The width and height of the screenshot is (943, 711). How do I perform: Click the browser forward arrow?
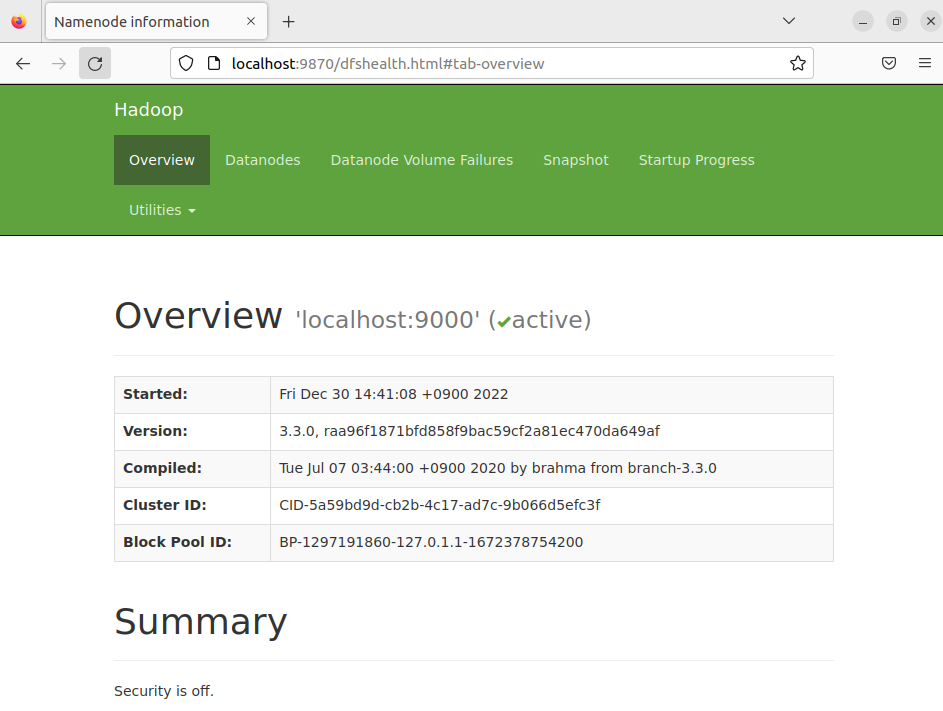click(59, 63)
